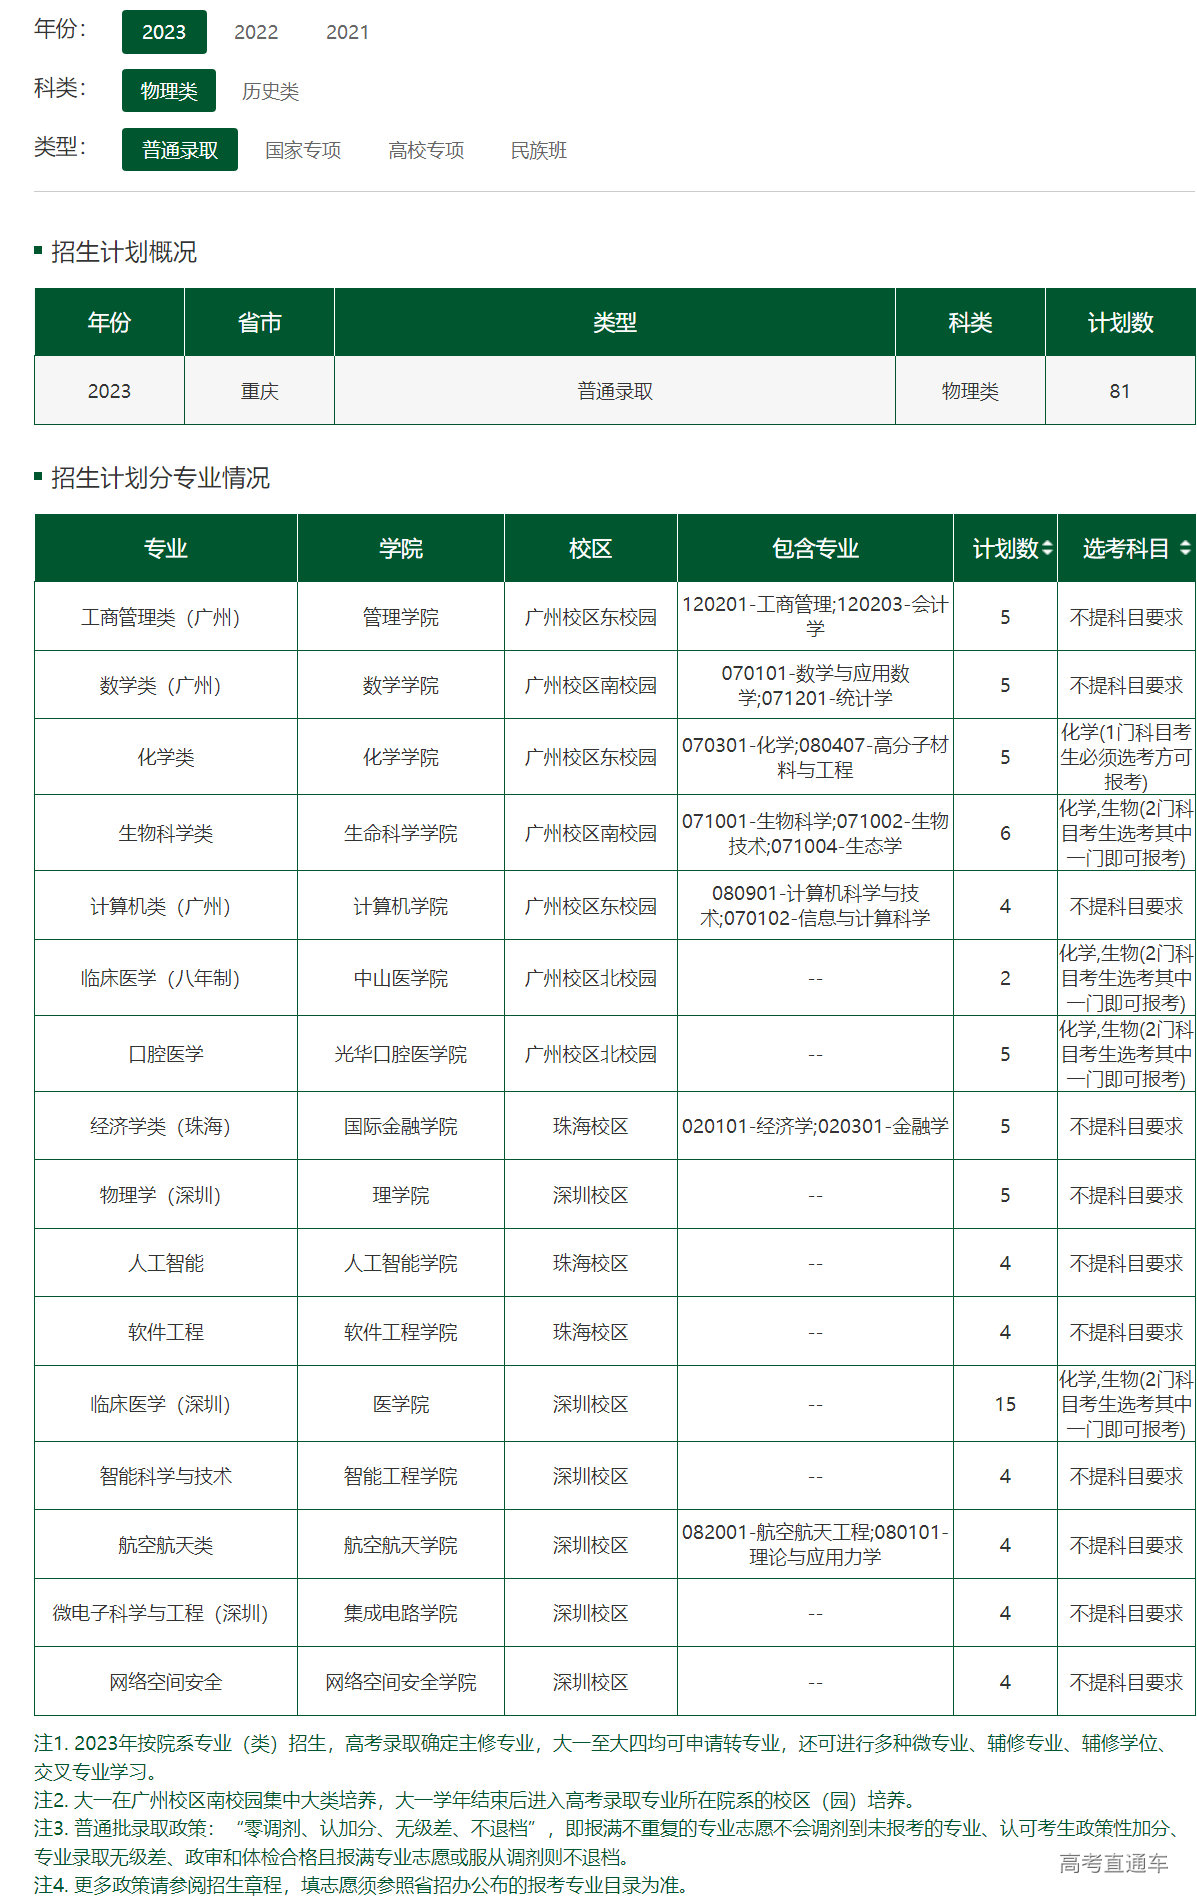
Task: Click the 校区 column header
Action: pos(590,548)
